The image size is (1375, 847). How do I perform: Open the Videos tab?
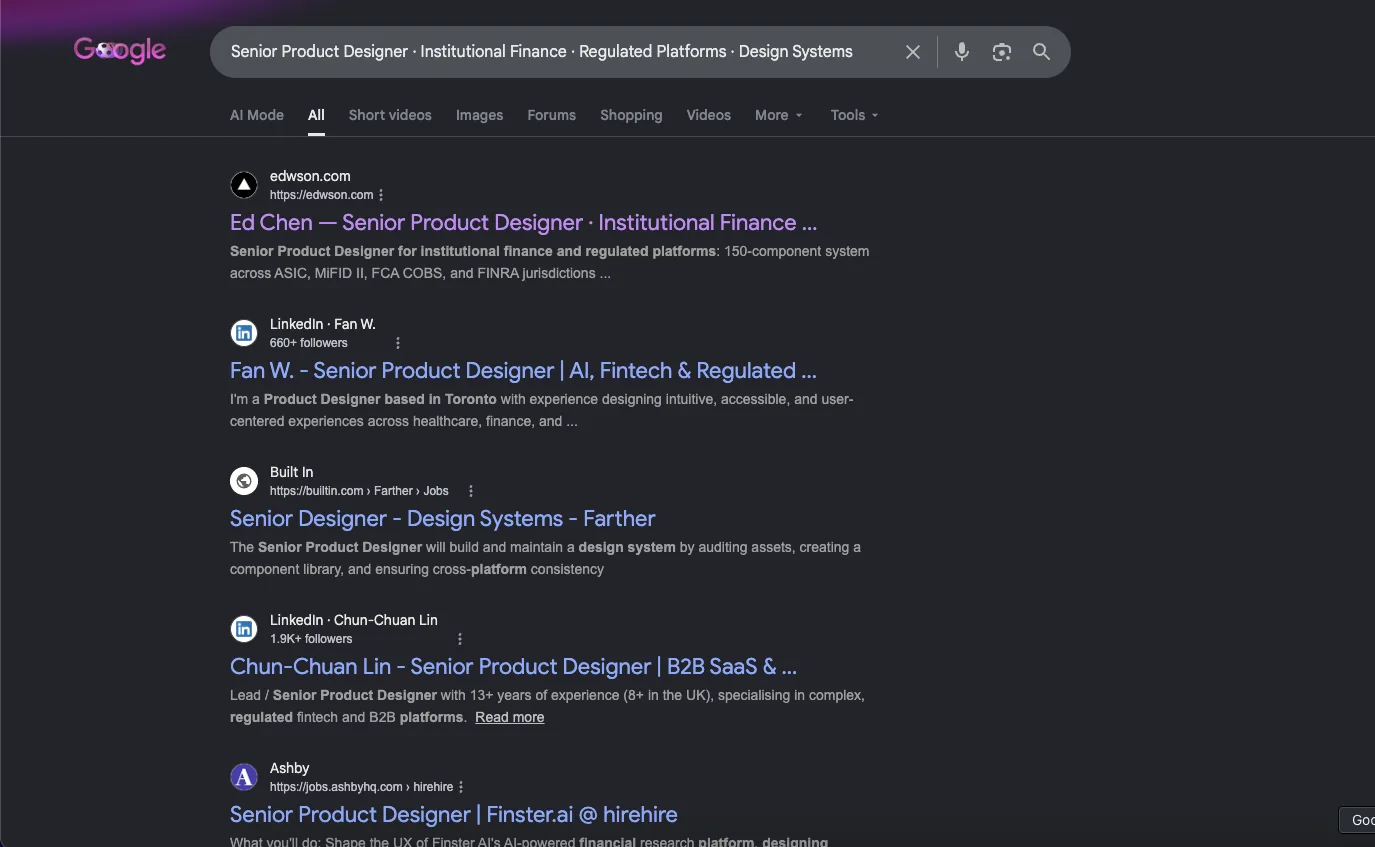pos(709,115)
